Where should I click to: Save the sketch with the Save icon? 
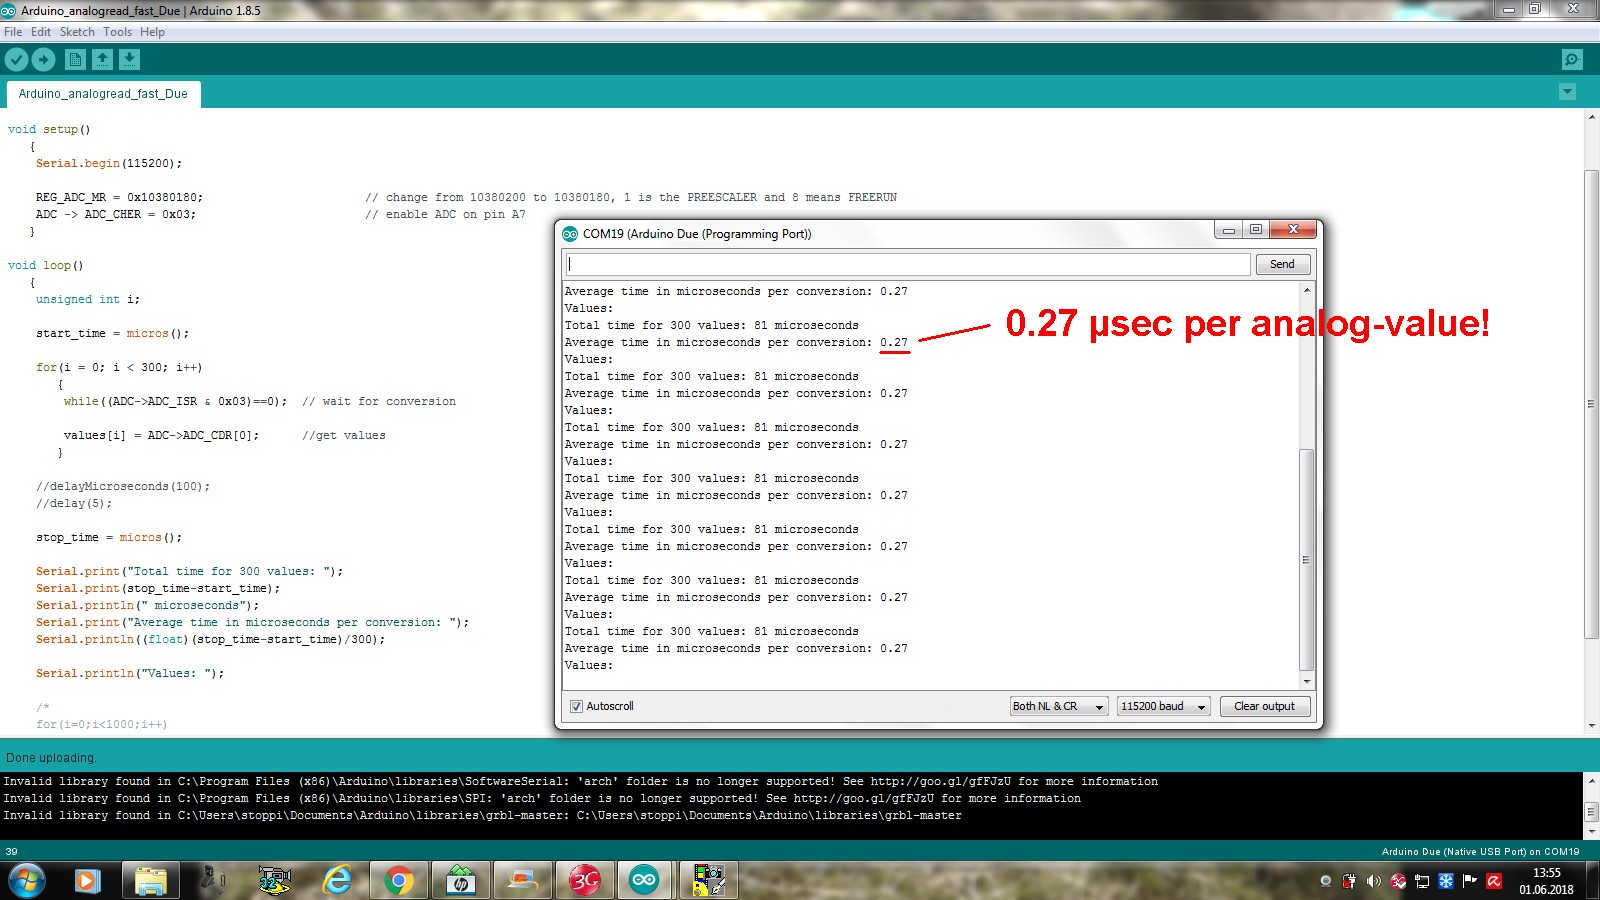pos(129,60)
